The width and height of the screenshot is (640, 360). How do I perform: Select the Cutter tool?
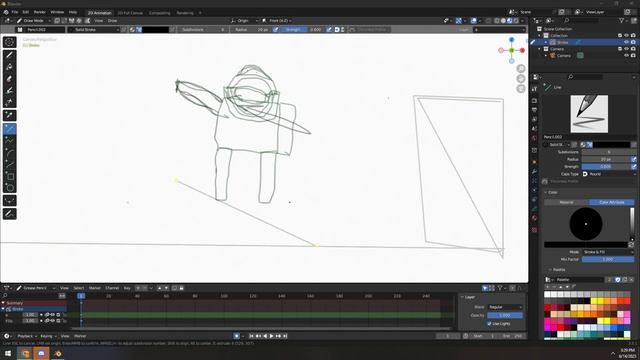coord(9,102)
